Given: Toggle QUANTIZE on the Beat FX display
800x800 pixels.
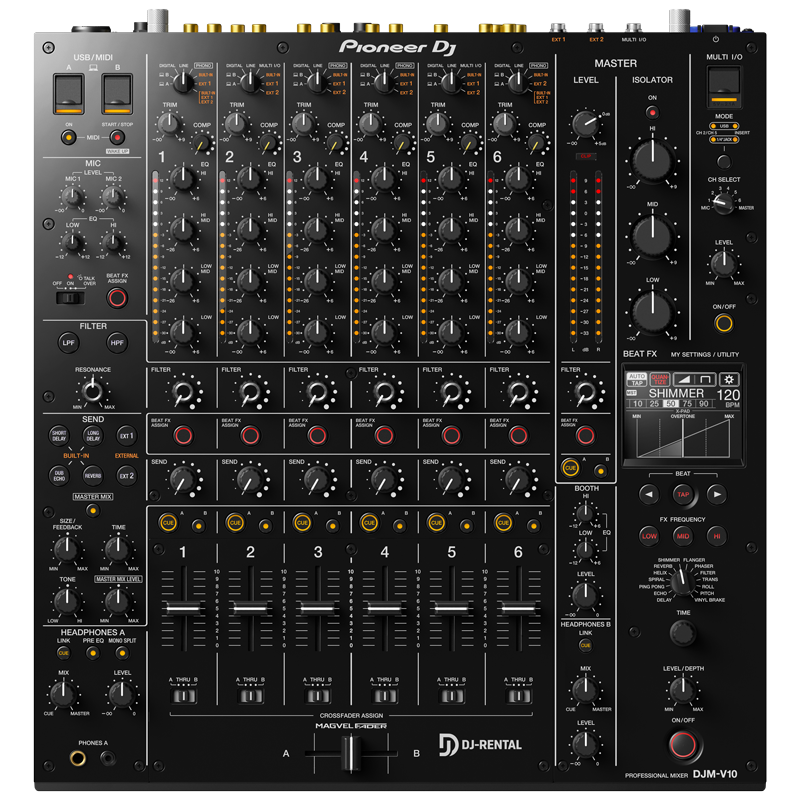Looking at the screenshot, I should [659, 379].
